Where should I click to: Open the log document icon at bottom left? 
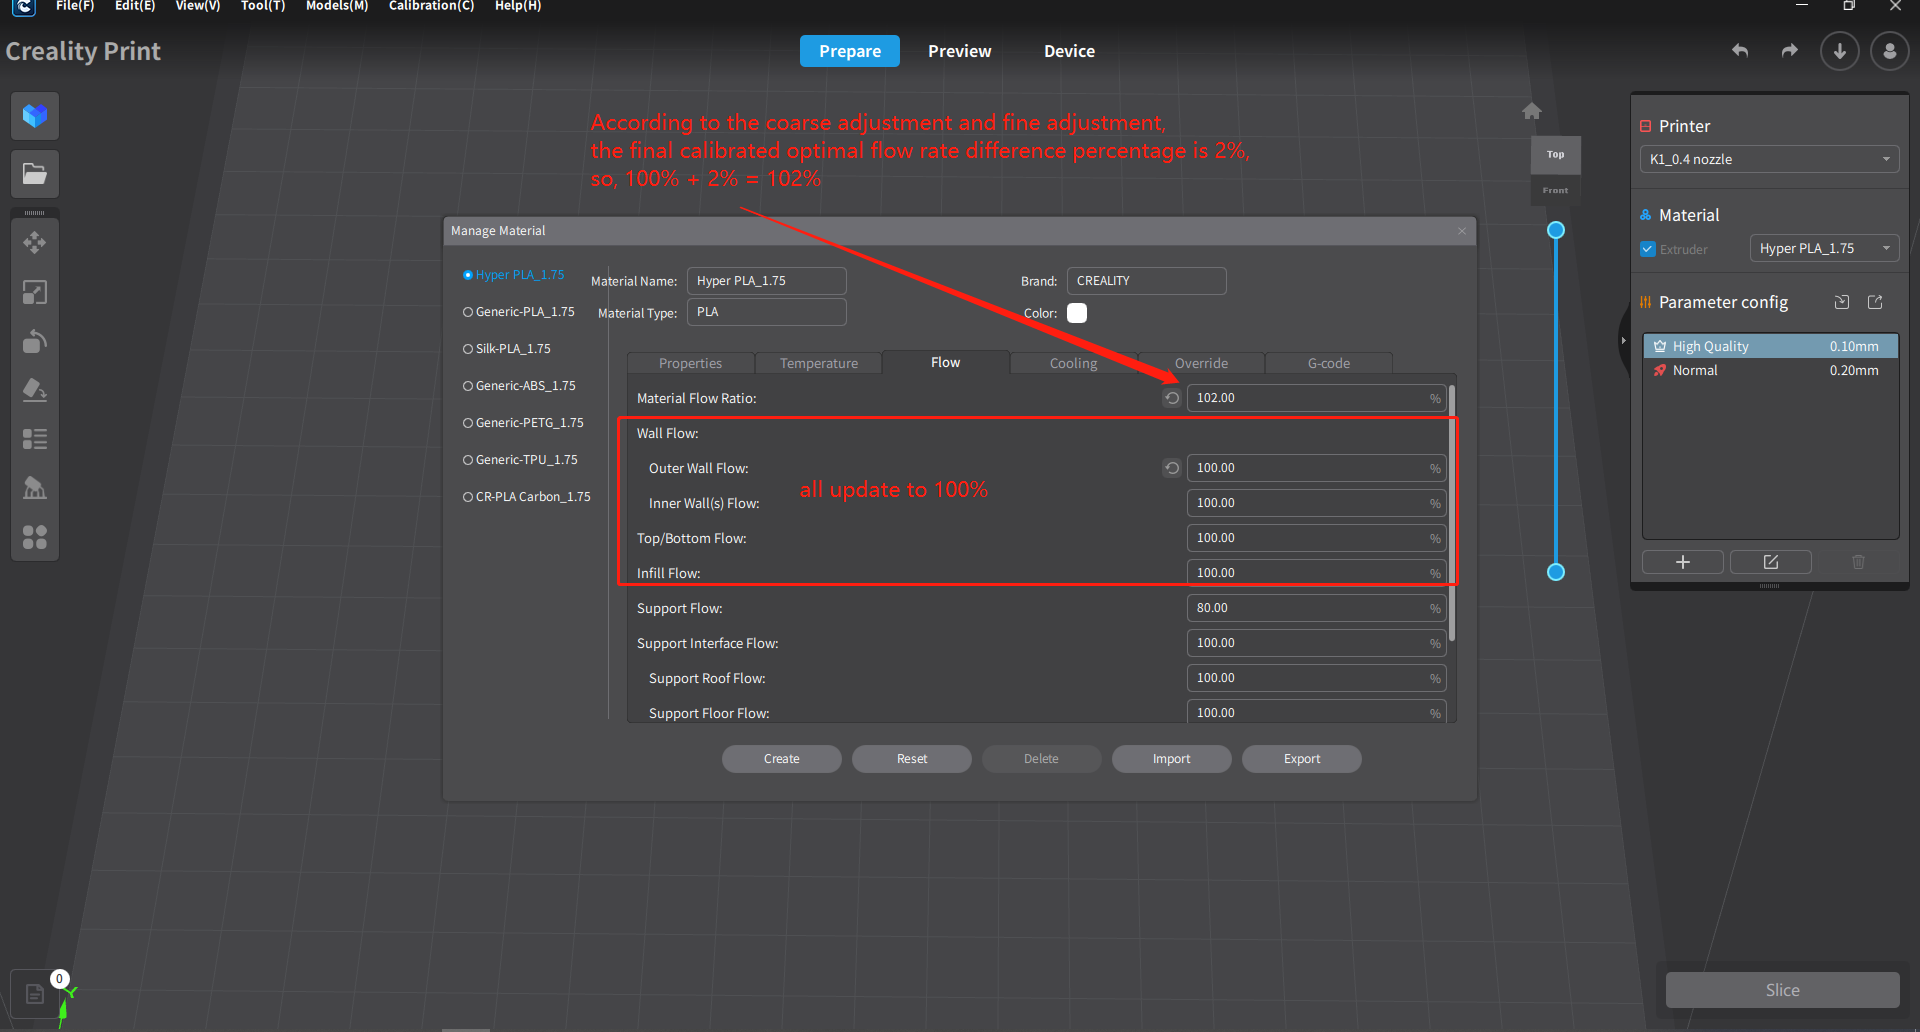click(x=34, y=994)
